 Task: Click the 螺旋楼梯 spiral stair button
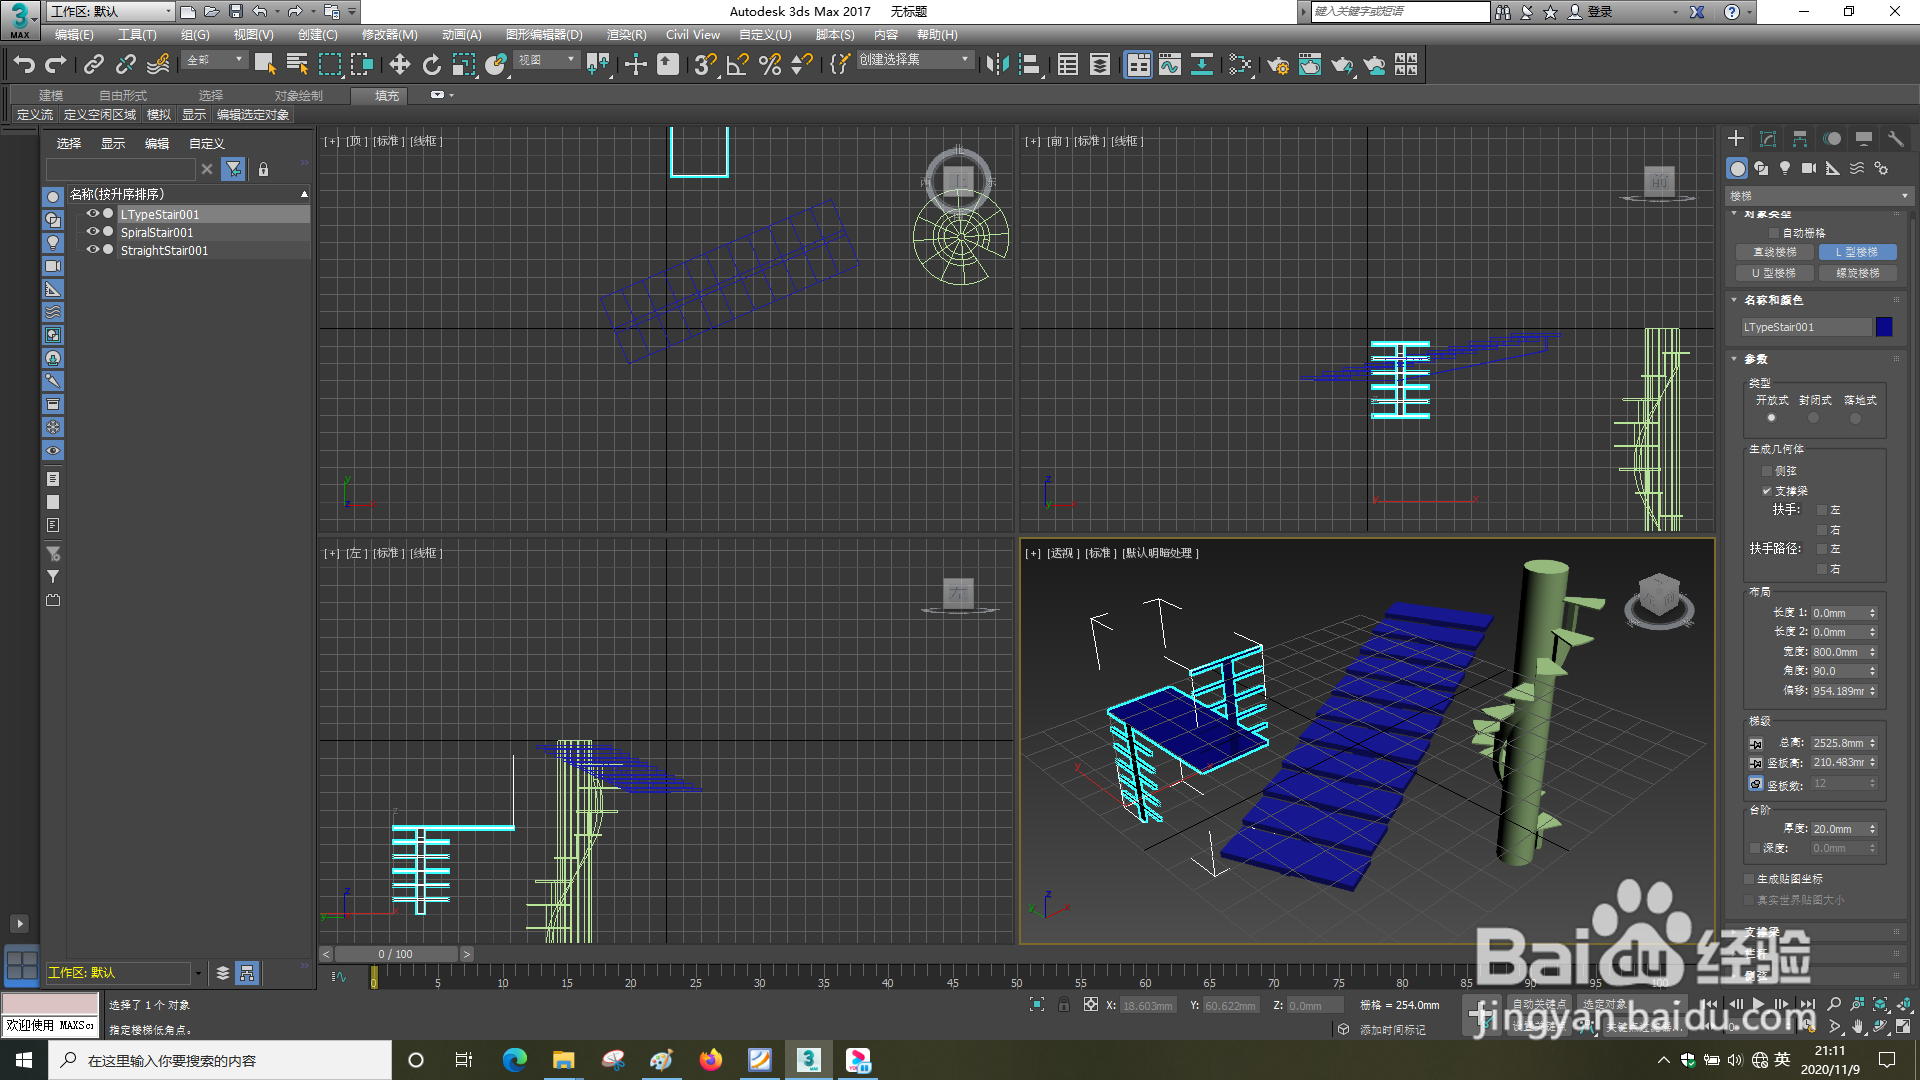(1857, 273)
